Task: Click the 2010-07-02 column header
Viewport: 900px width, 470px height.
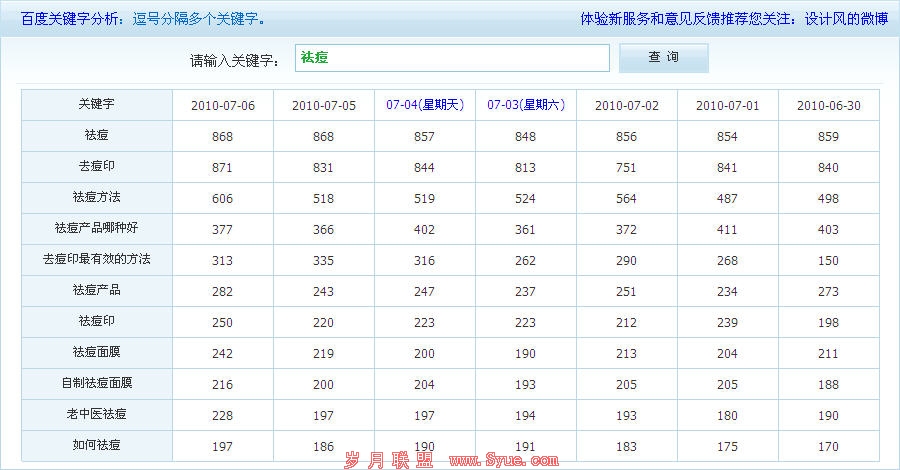Action: point(627,105)
